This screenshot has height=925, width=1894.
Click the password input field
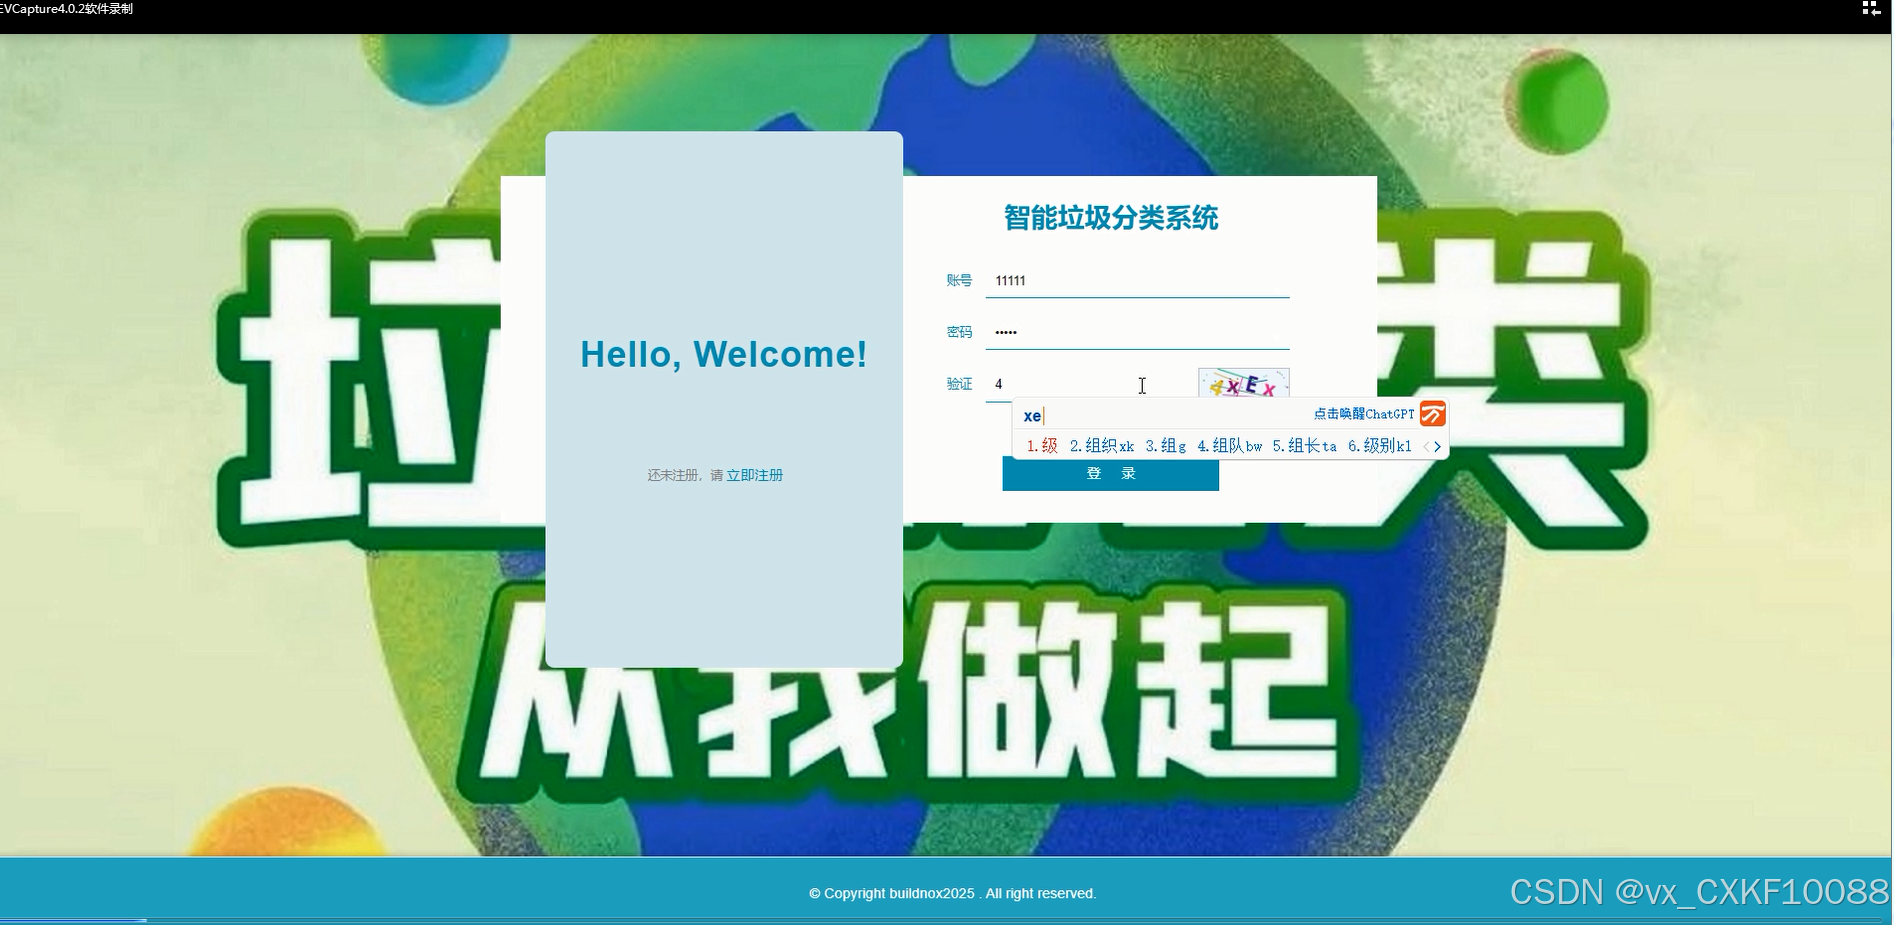[x=1137, y=332]
